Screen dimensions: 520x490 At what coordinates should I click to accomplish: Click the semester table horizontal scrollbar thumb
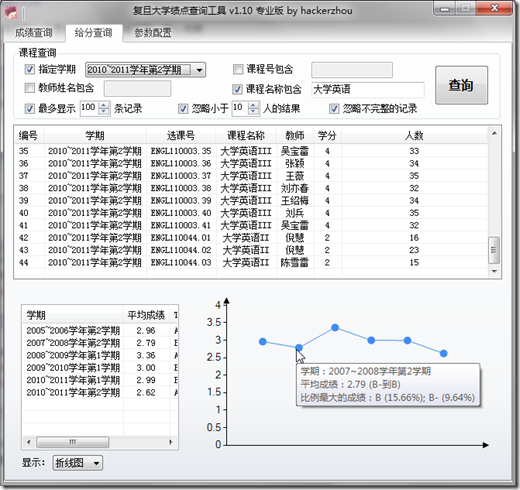click(x=73, y=442)
